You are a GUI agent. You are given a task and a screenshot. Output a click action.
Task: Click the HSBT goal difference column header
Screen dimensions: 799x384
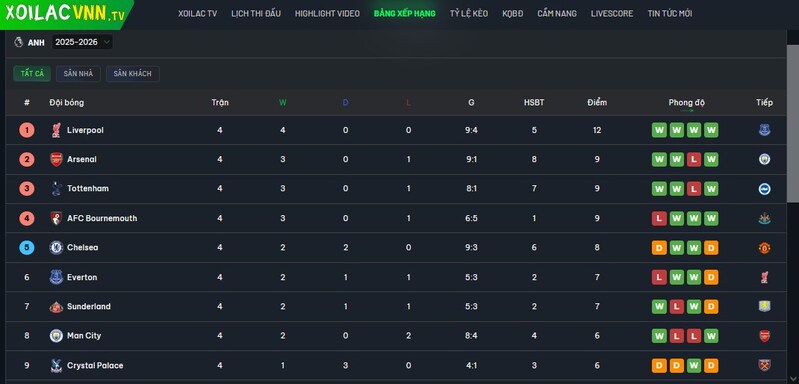point(534,102)
